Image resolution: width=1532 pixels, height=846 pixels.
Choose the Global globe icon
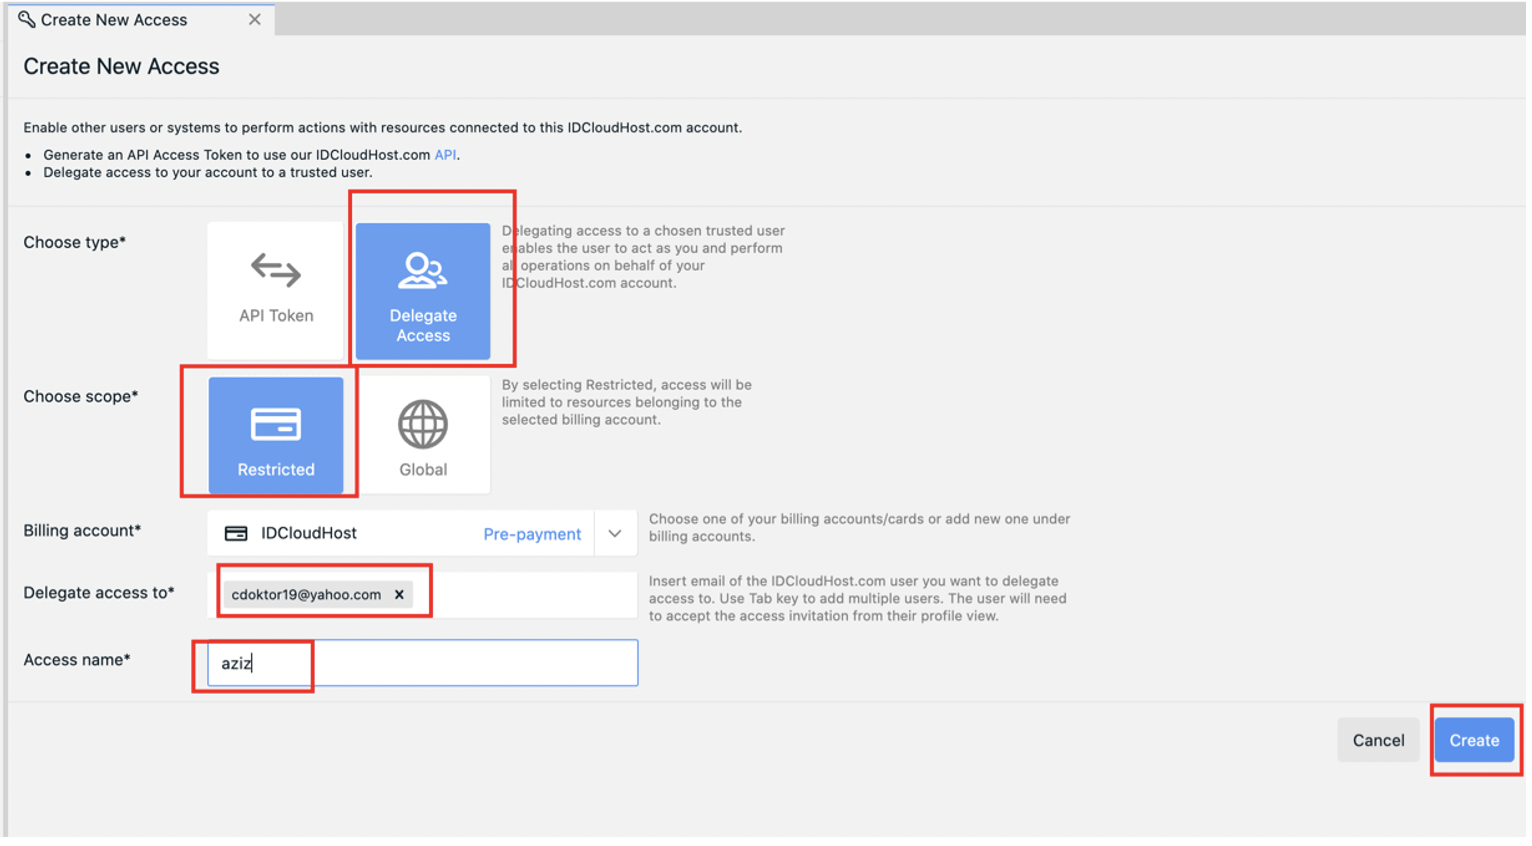tap(423, 424)
